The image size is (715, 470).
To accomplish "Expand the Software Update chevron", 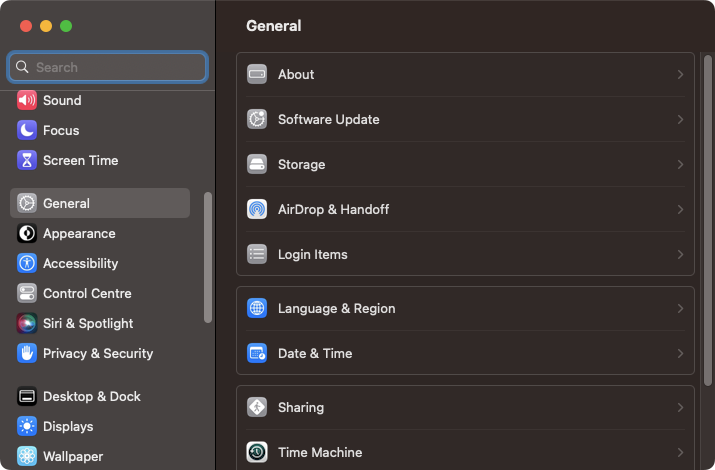I will tap(680, 119).
